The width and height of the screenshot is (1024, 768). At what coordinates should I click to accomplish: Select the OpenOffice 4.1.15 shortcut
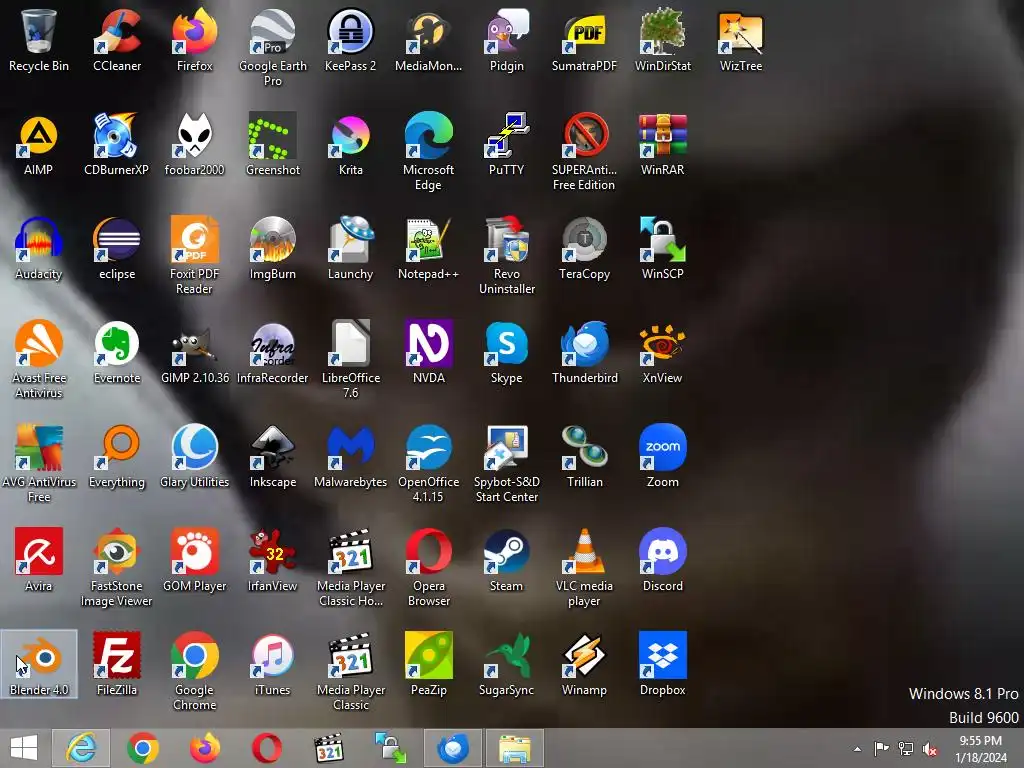click(428, 463)
